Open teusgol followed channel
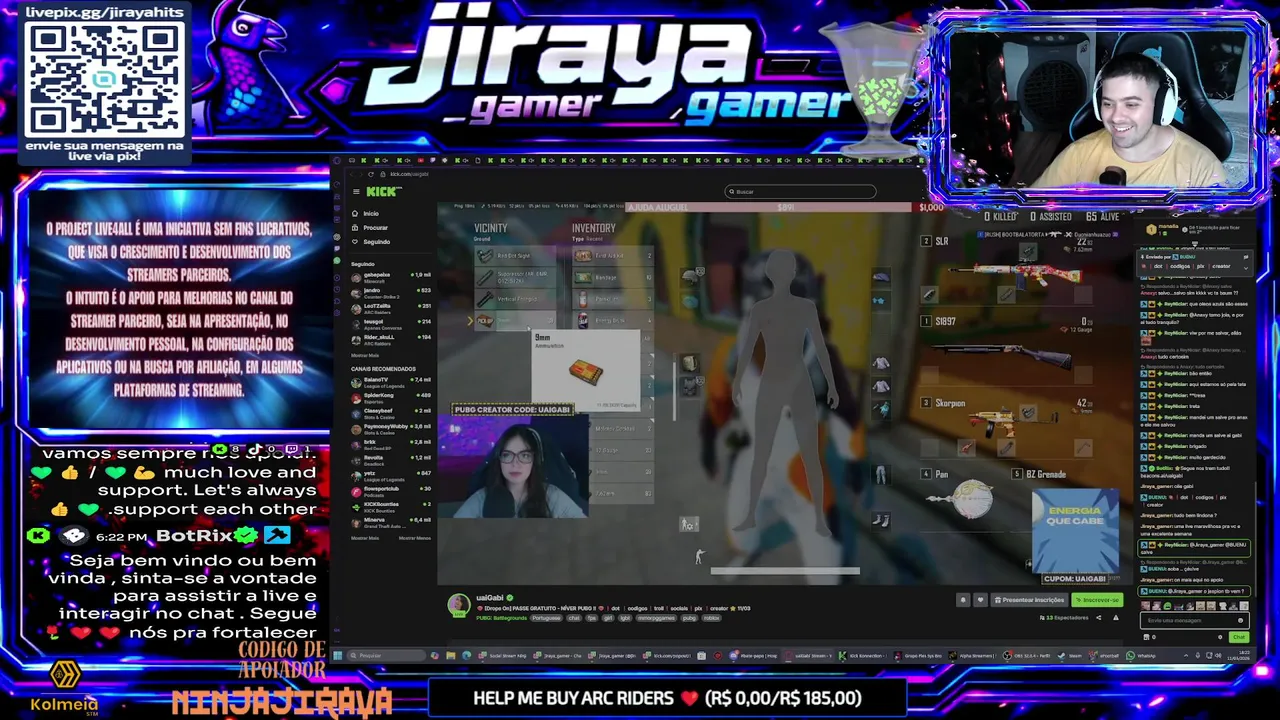The image size is (1280, 720). coord(392,324)
